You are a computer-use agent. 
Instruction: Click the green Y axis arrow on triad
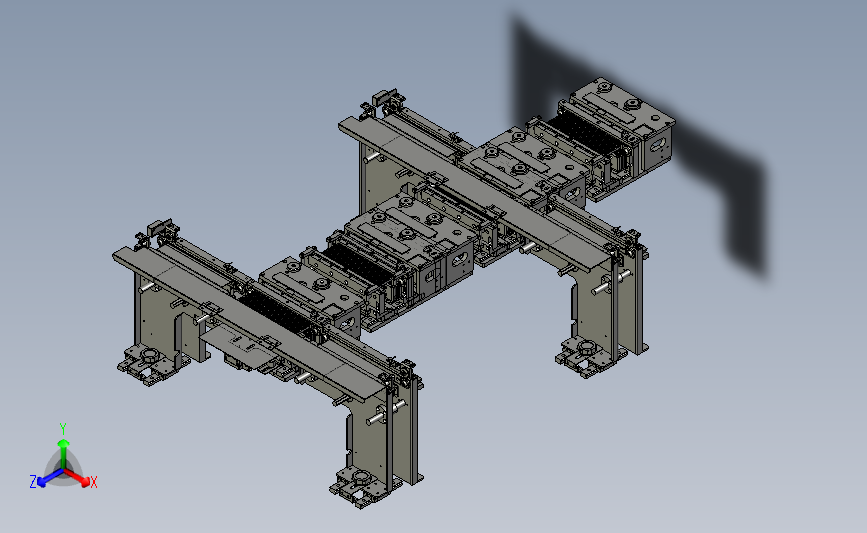pyautogui.click(x=63, y=453)
